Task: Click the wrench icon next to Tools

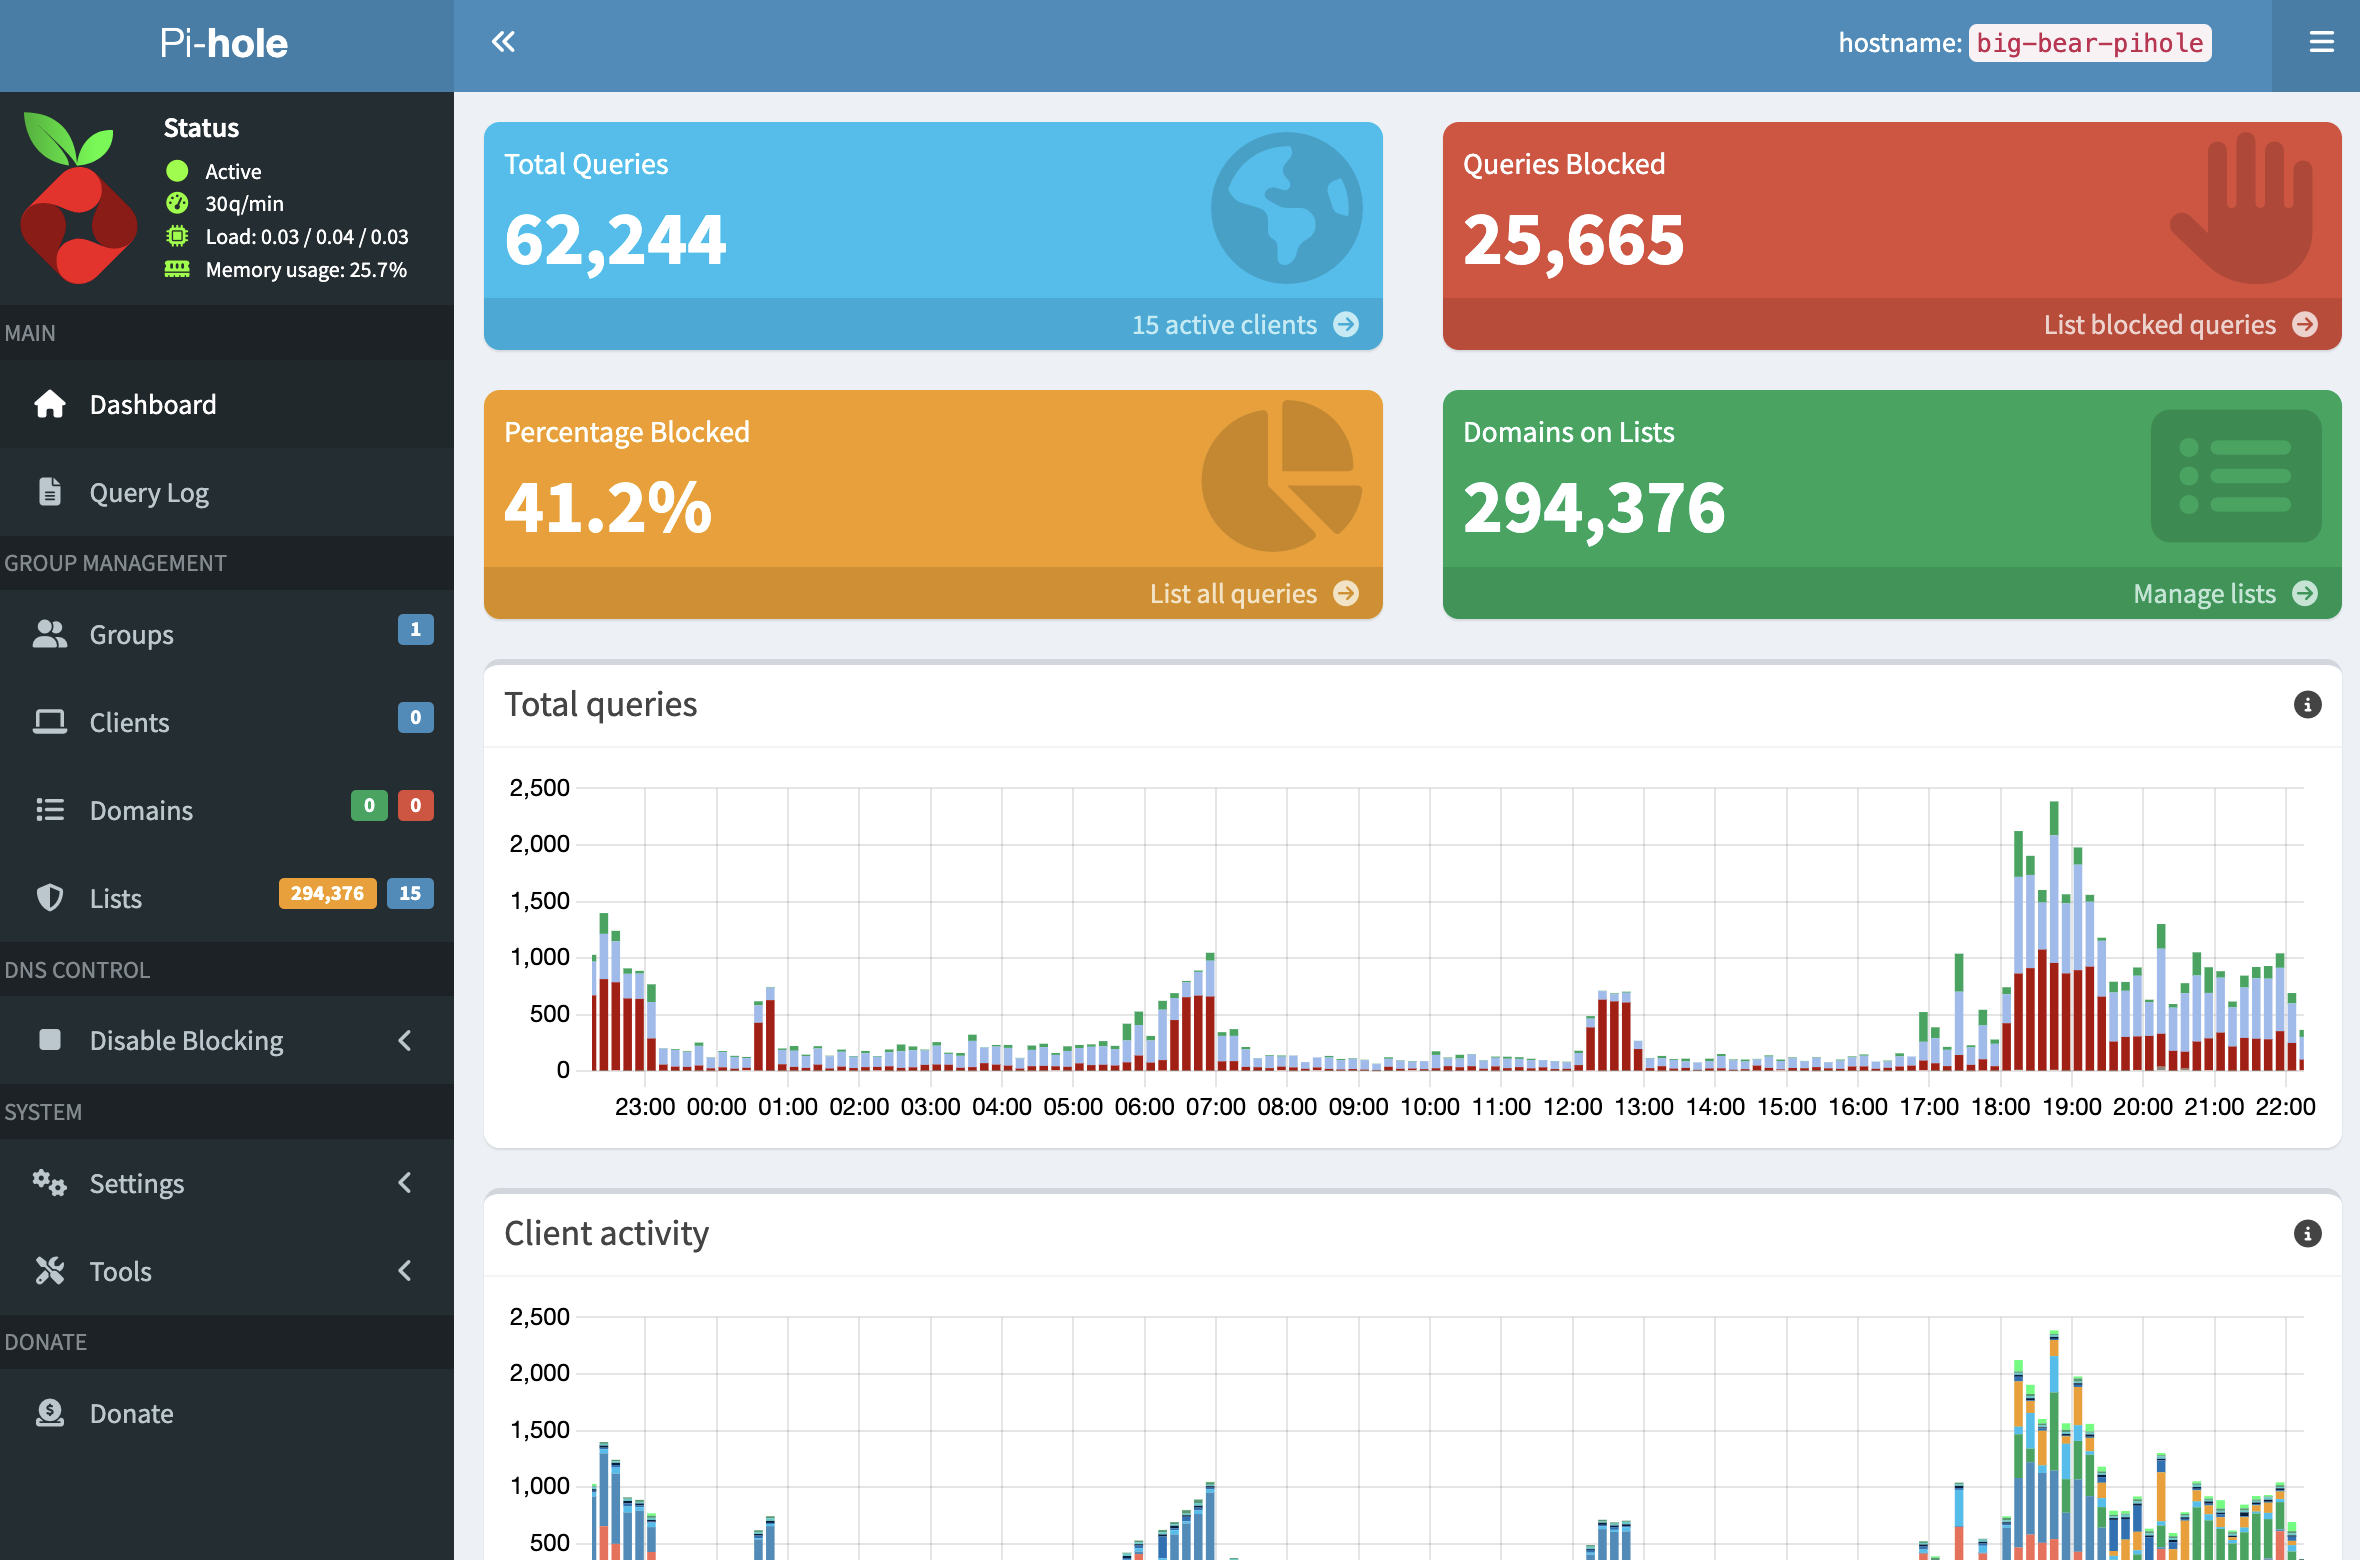Action: [49, 1271]
